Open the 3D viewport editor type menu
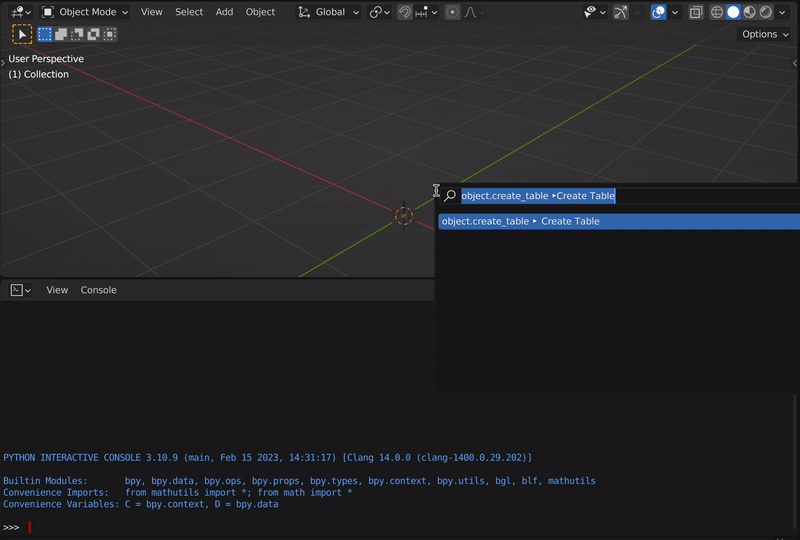 (x=21, y=12)
